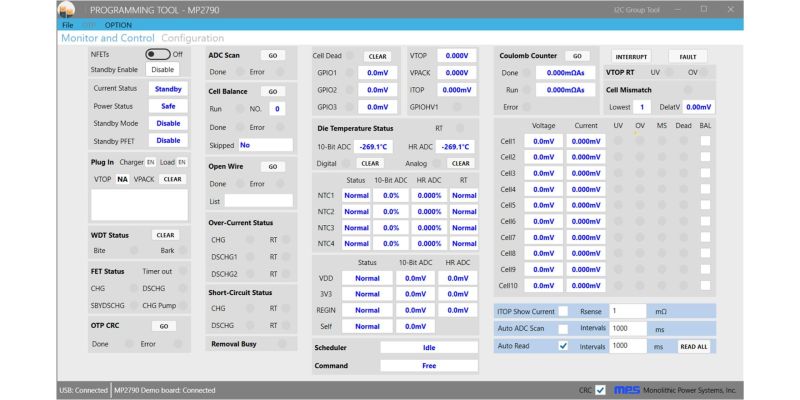The height and width of the screenshot is (400, 800).
Task: Click the Skipped No field
Action: tap(266, 145)
